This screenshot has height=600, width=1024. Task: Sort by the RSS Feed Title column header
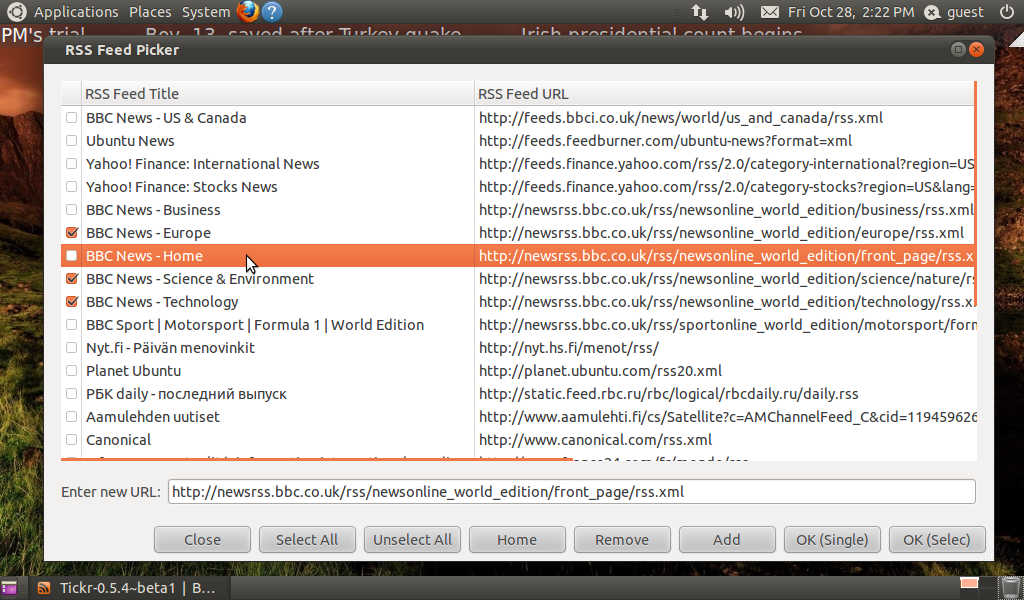coord(278,94)
